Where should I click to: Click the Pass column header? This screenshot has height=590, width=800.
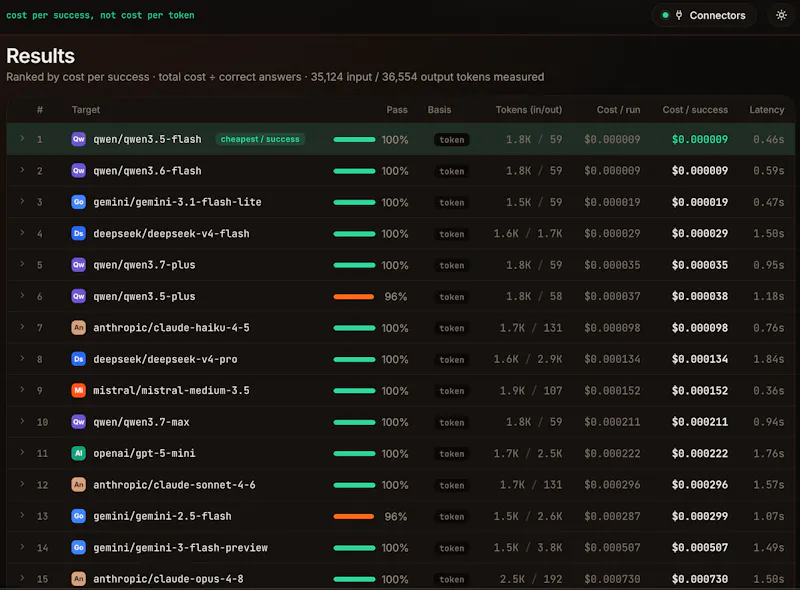(x=397, y=110)
